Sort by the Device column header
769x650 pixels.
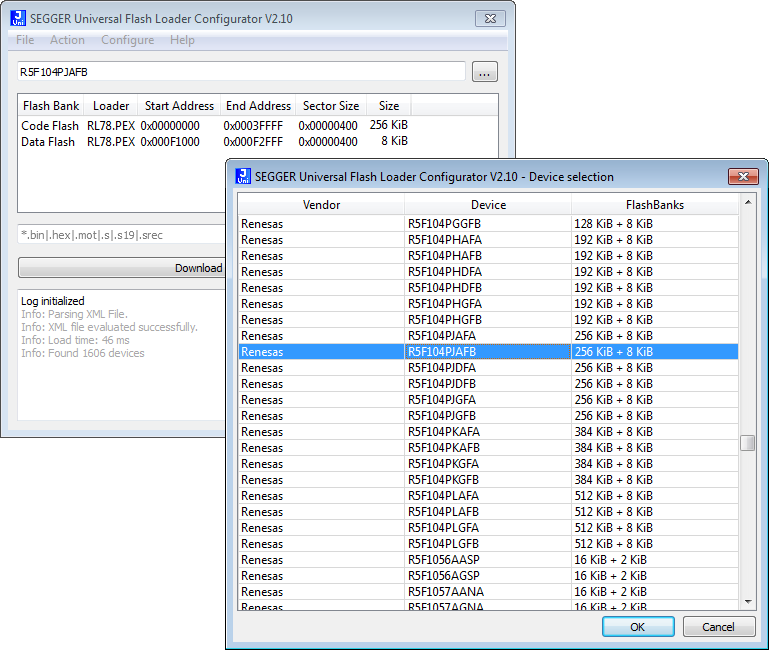(x=488, y=205)
